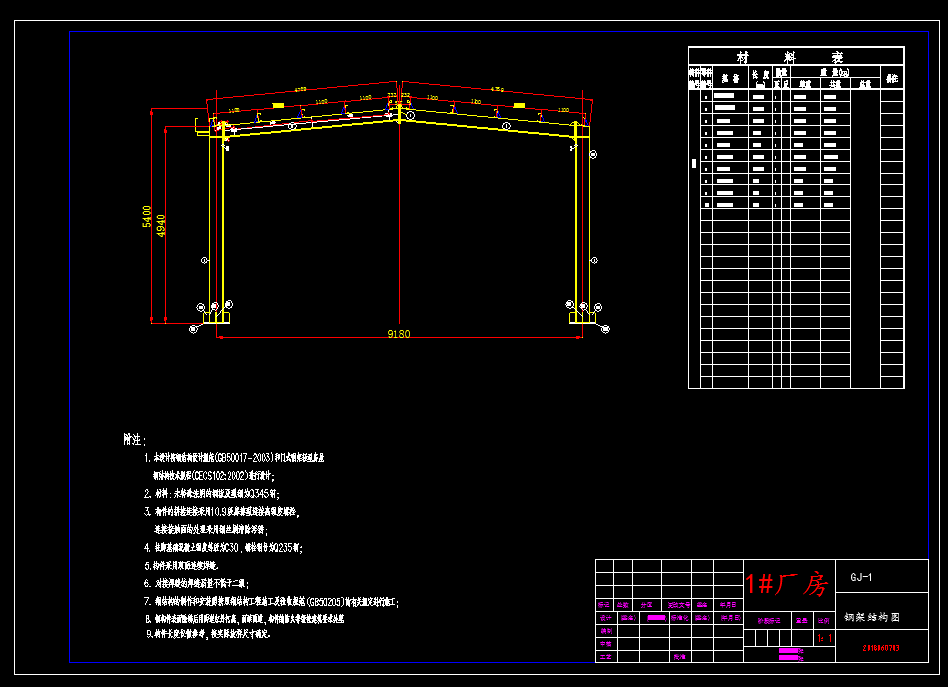Select the 钢架结构图 drawing name text

click(872, 617)
